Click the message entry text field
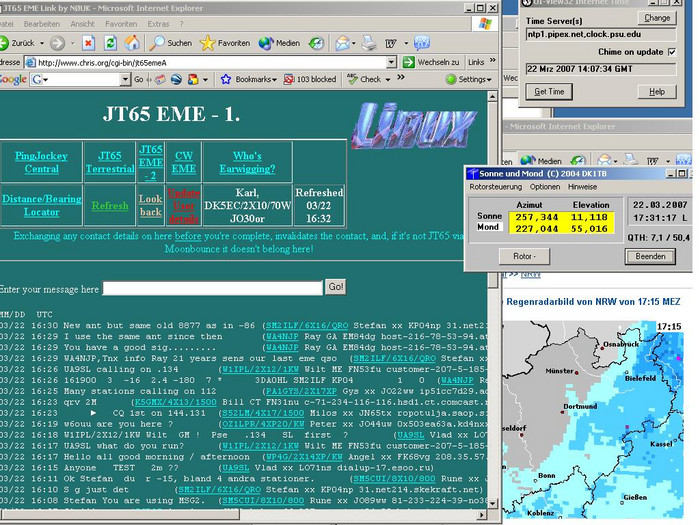This screenshot has width=700, height=525. point(211,288)
